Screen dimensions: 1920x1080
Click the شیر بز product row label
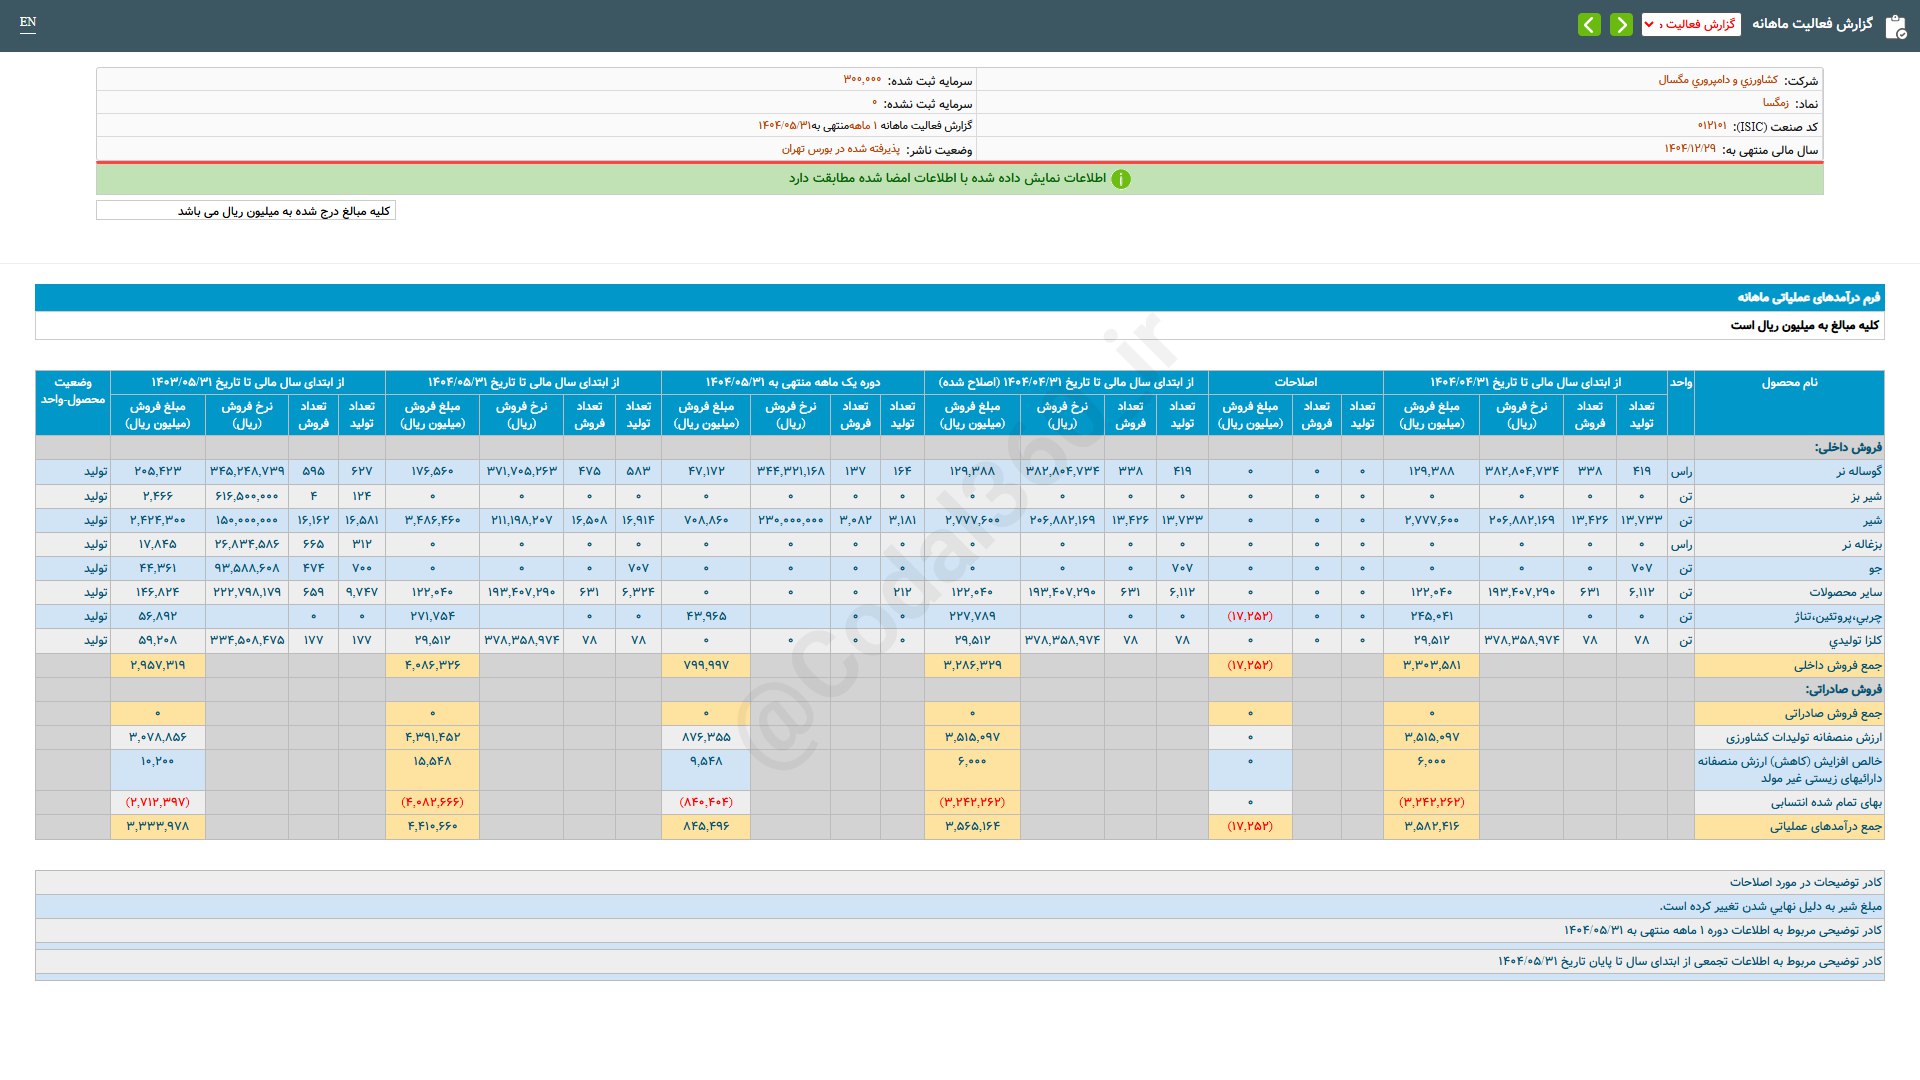1866,496
